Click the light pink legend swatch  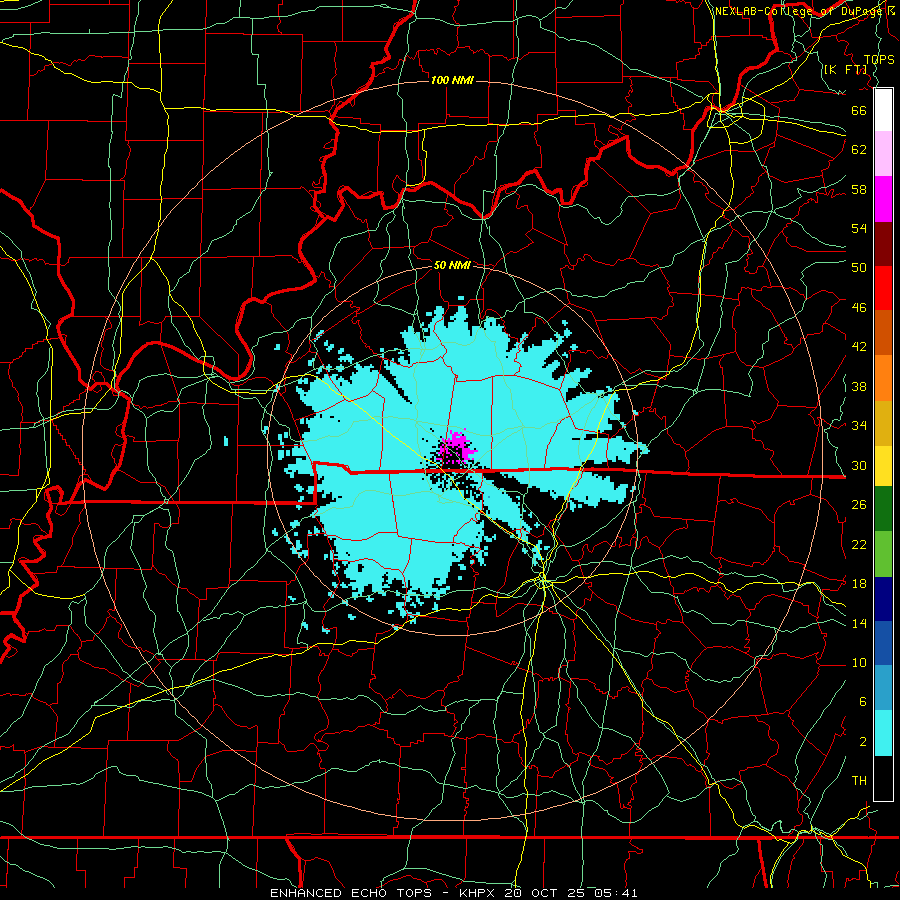(883, 154)
